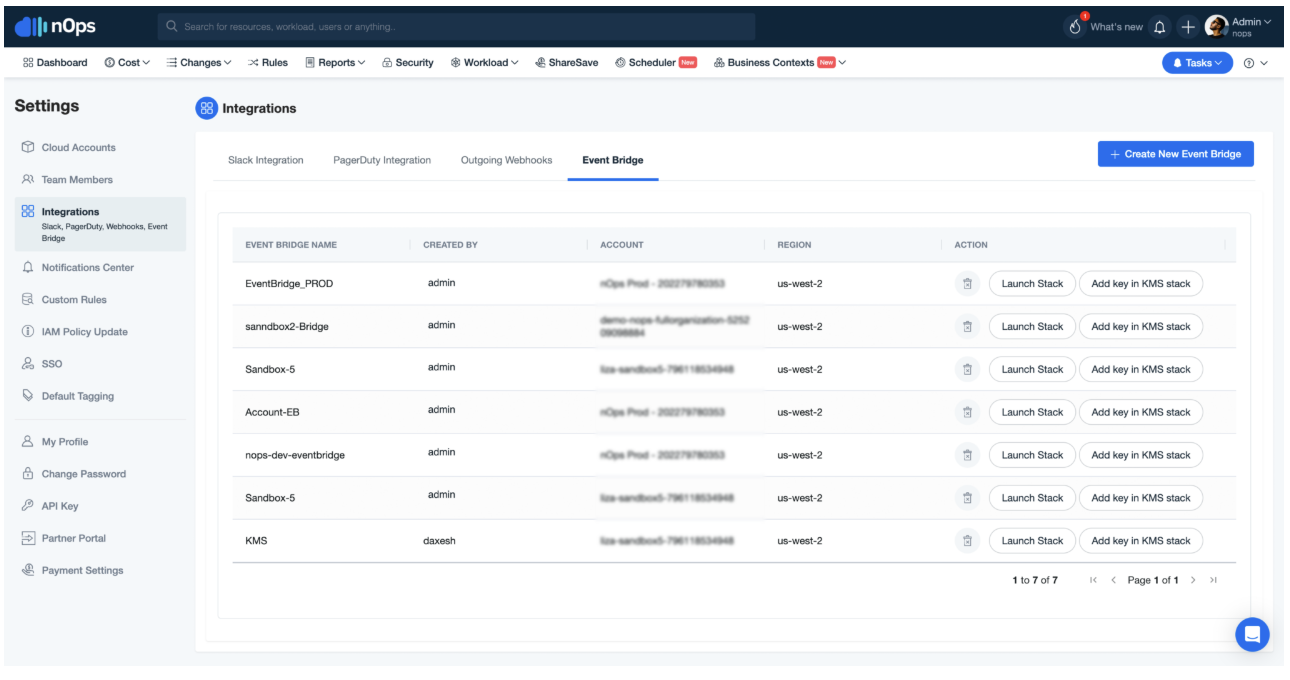Delete the EventBridge_PROD row
1290x680 pixels.
click(x=967, y=284)
